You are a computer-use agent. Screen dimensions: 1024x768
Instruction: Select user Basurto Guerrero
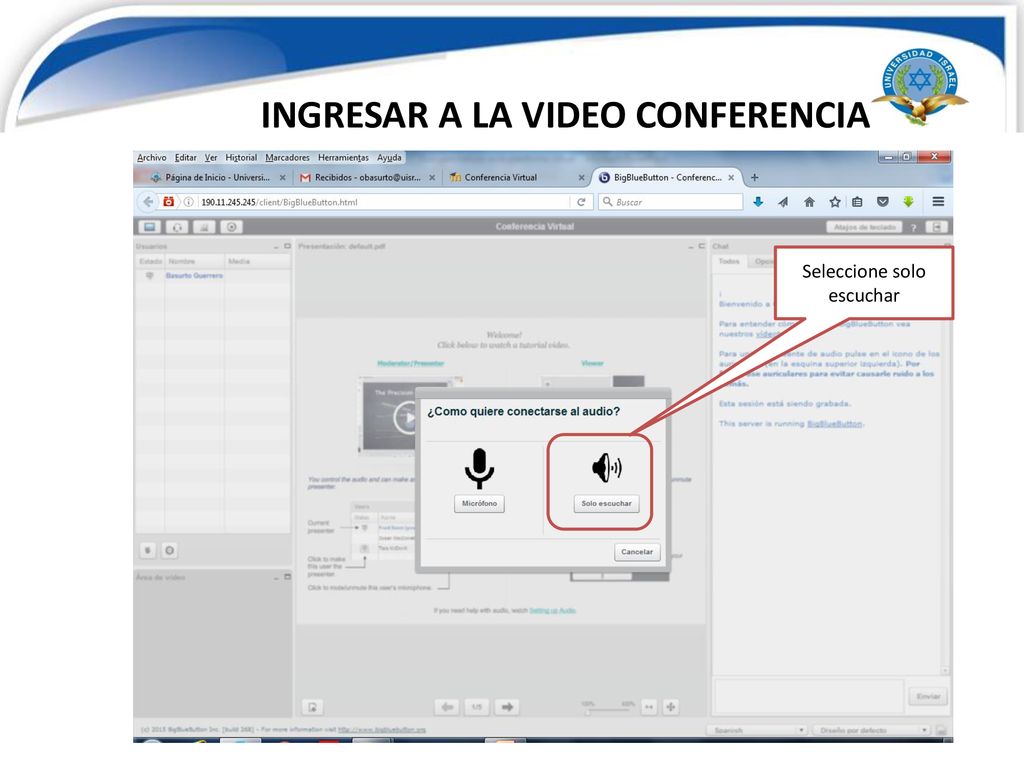pyautogui.click(x=194, y=276)
